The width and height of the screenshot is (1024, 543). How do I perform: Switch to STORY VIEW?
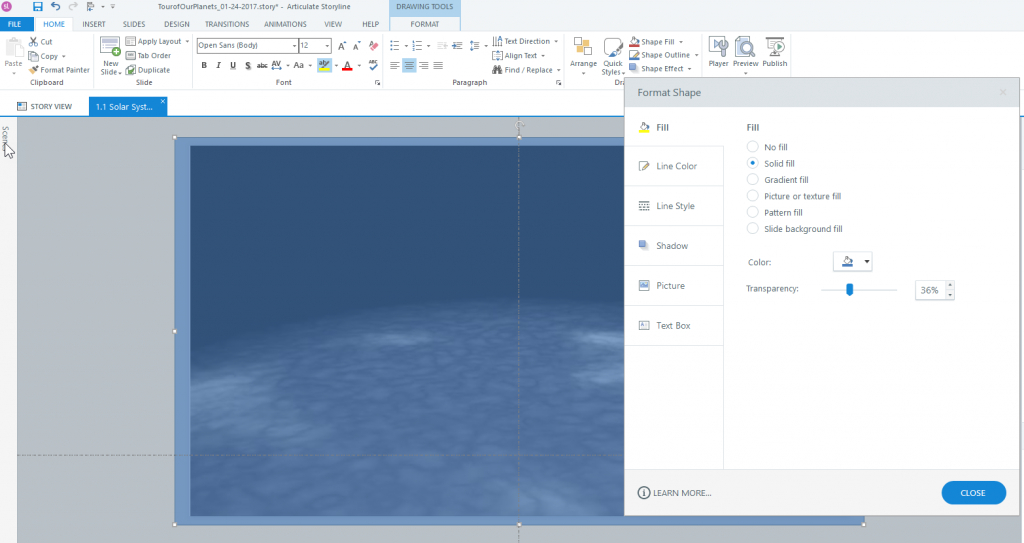(44, 107)
